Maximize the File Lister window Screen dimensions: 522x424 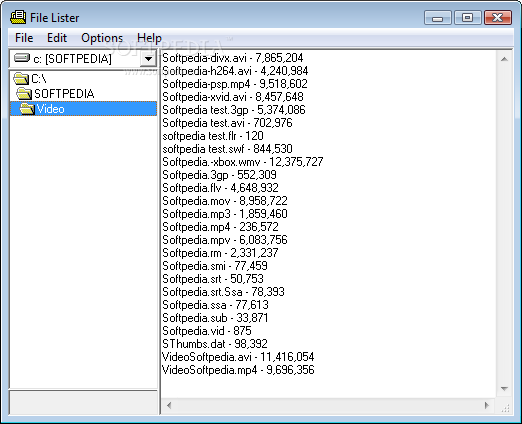[467, 18]
